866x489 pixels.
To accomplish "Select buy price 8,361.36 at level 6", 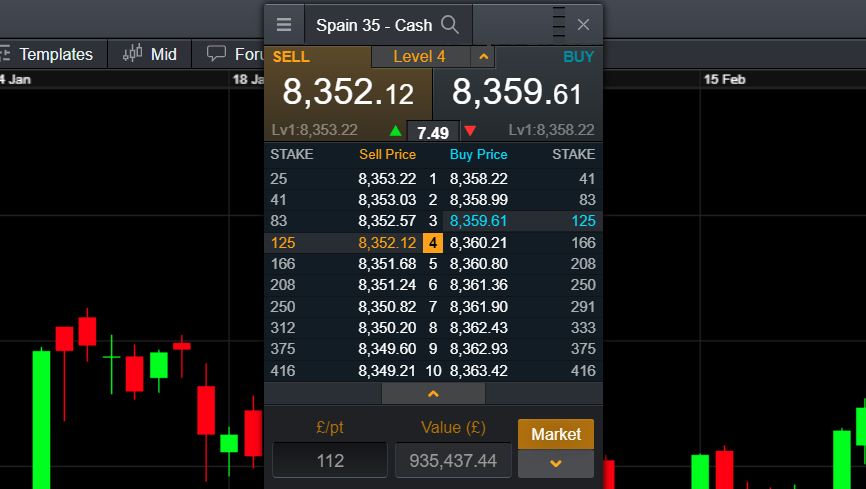I will tap(479, 285).
